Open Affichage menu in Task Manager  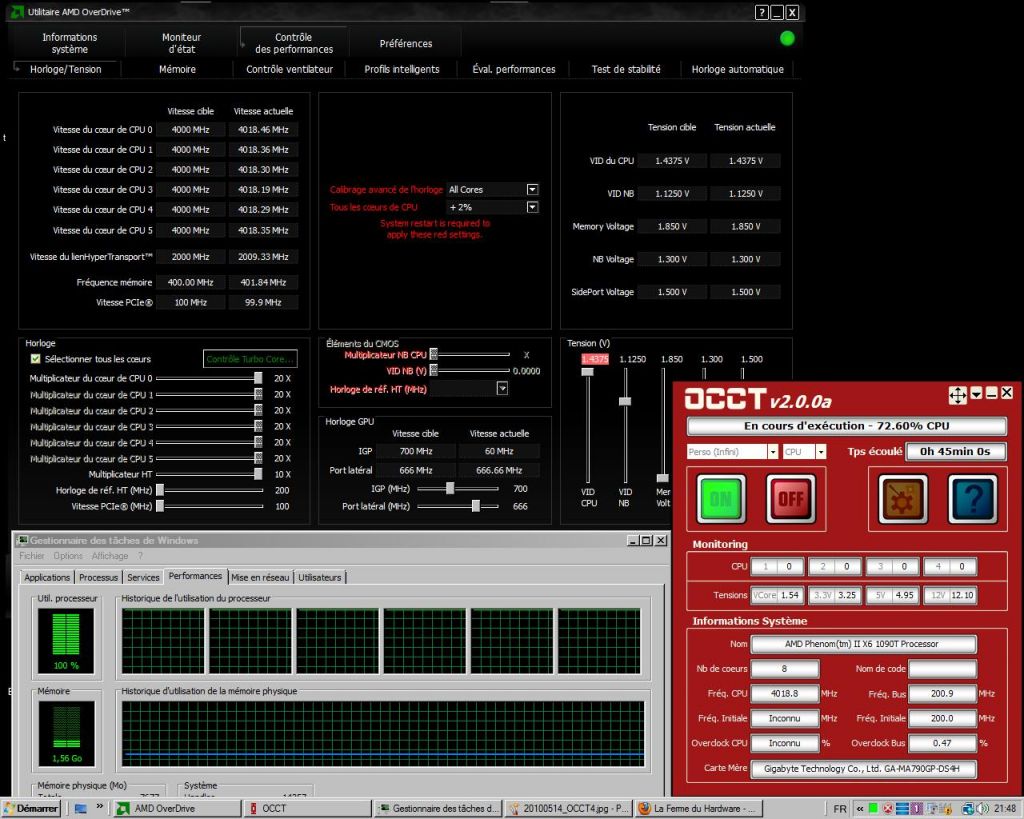pyautogui.click(x=110, y=556)
